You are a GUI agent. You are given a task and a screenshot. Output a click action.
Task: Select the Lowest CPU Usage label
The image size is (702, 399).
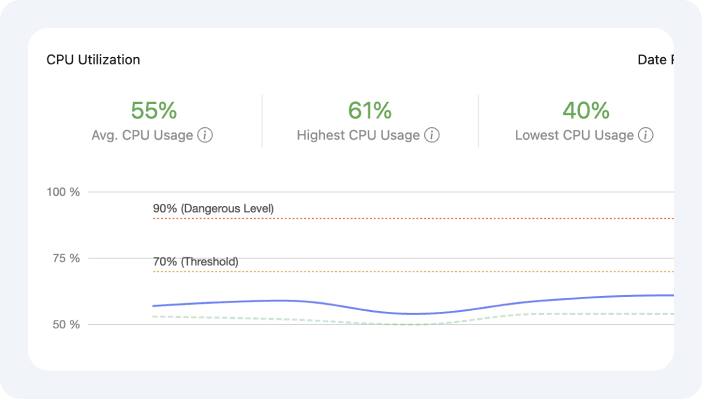tap(574, 135)
